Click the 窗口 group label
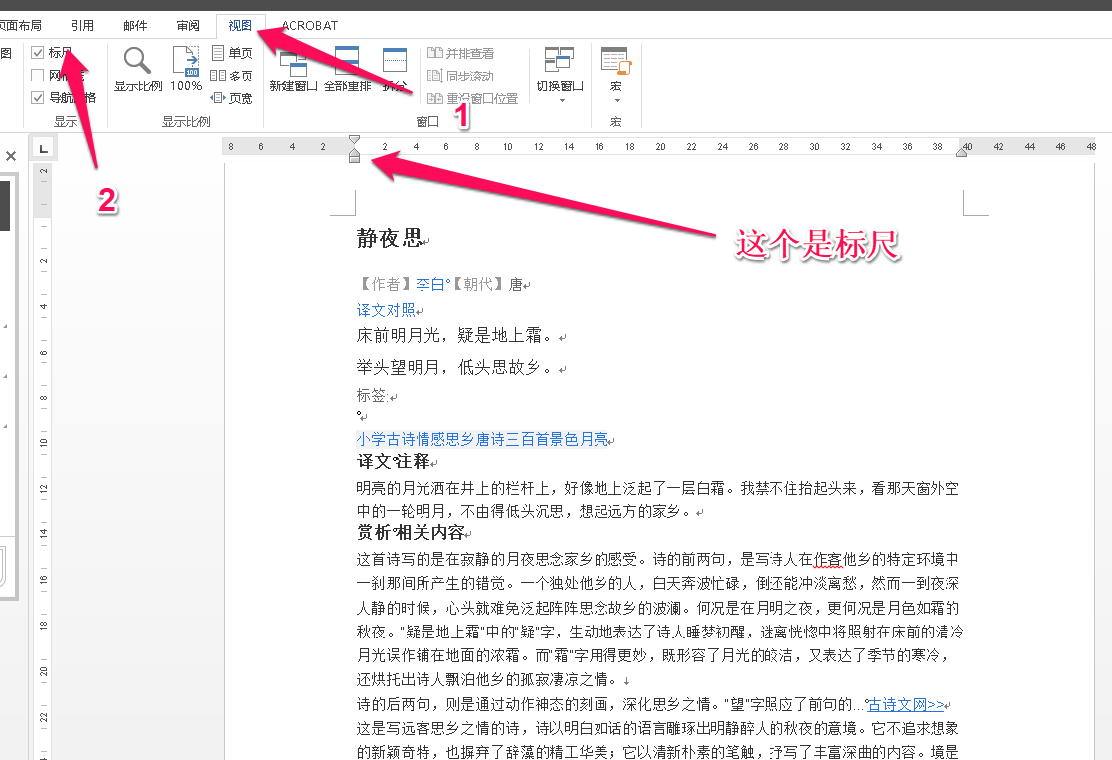This screenshot has width=1112, height=760. pos(428,121)
